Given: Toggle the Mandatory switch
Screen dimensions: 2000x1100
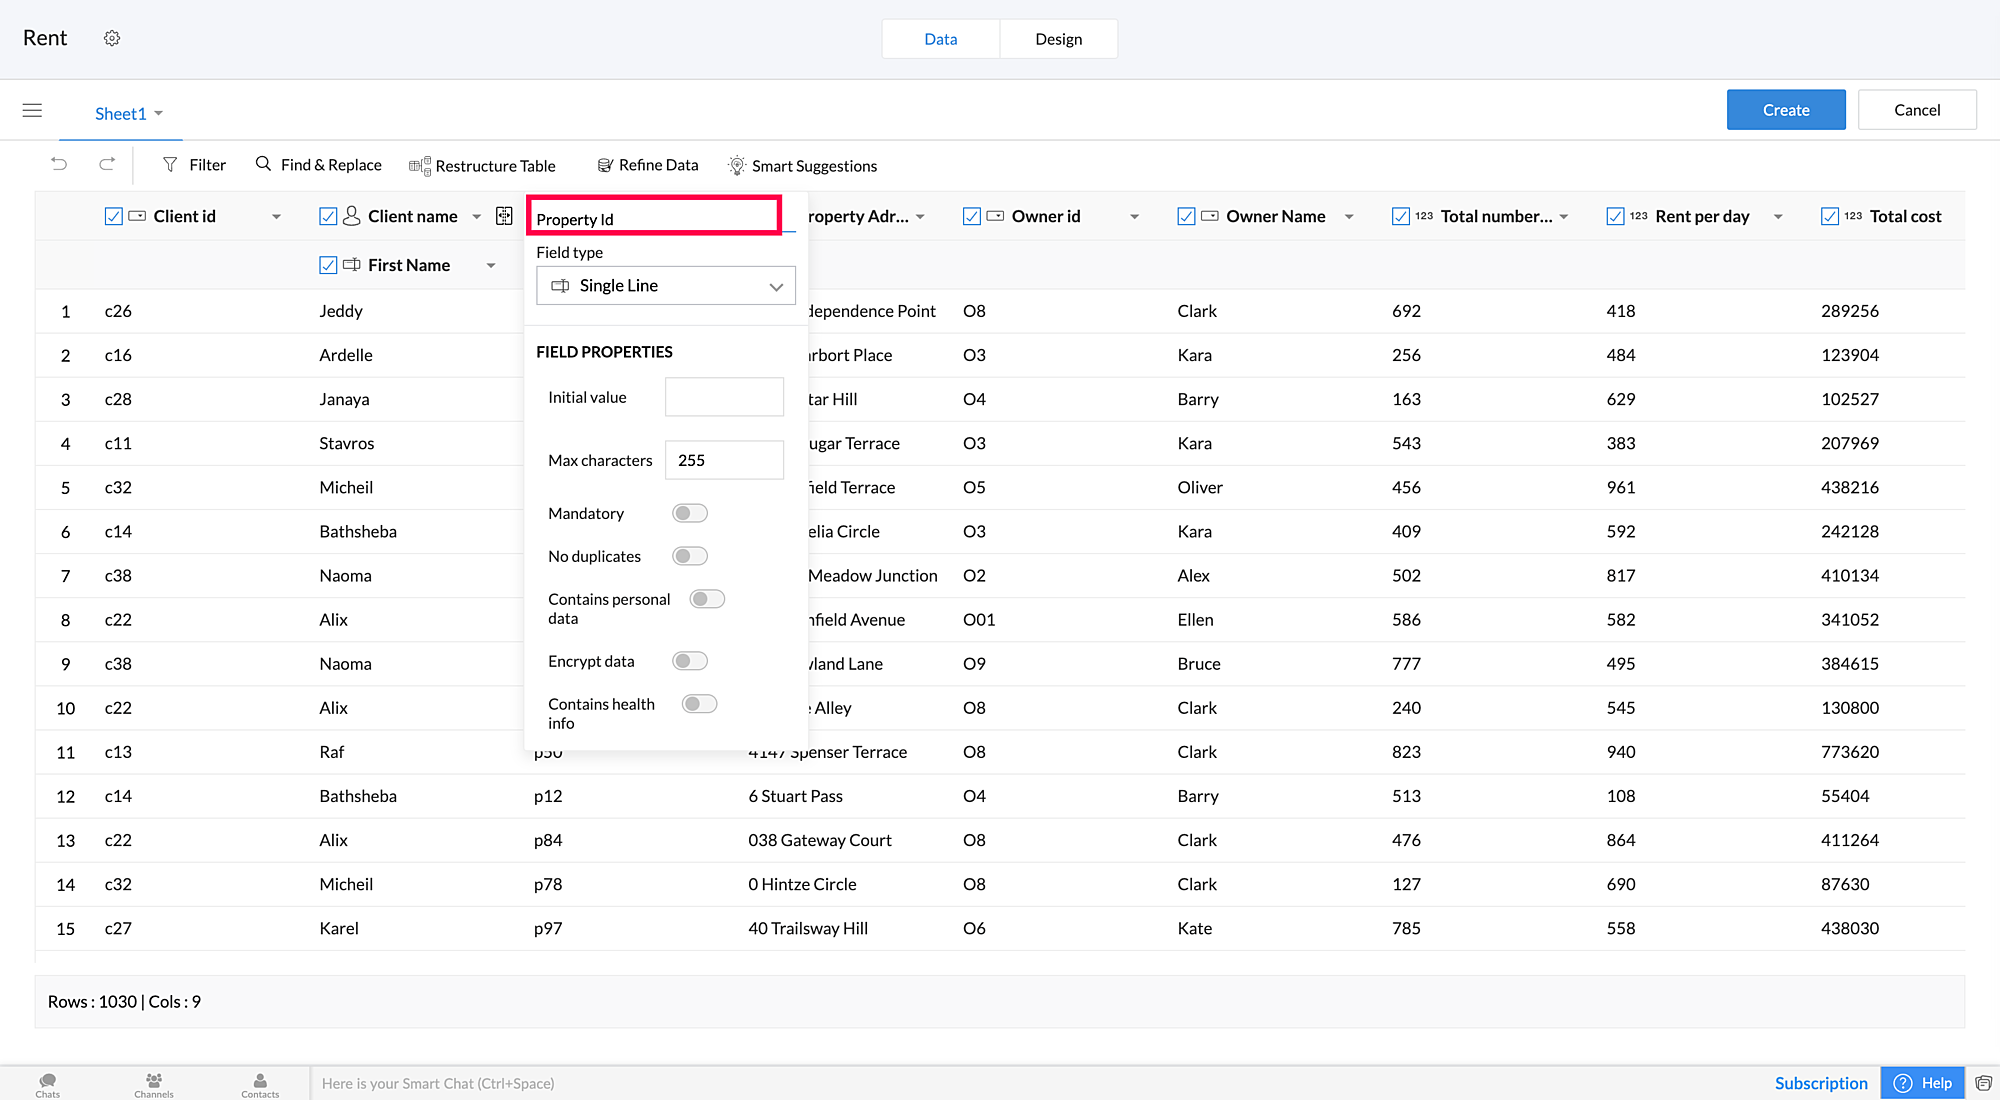Looking at the screenshot, I should 690,513.
